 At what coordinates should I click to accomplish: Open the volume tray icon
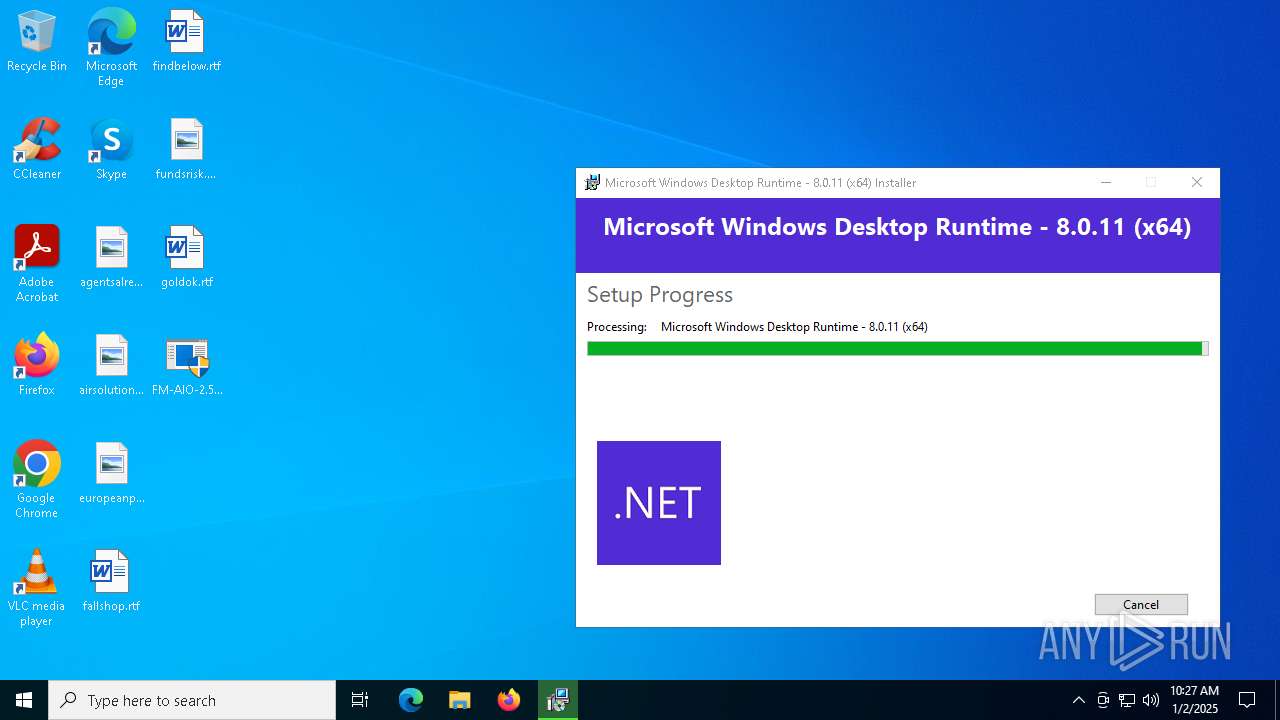tap(1151, 700)
